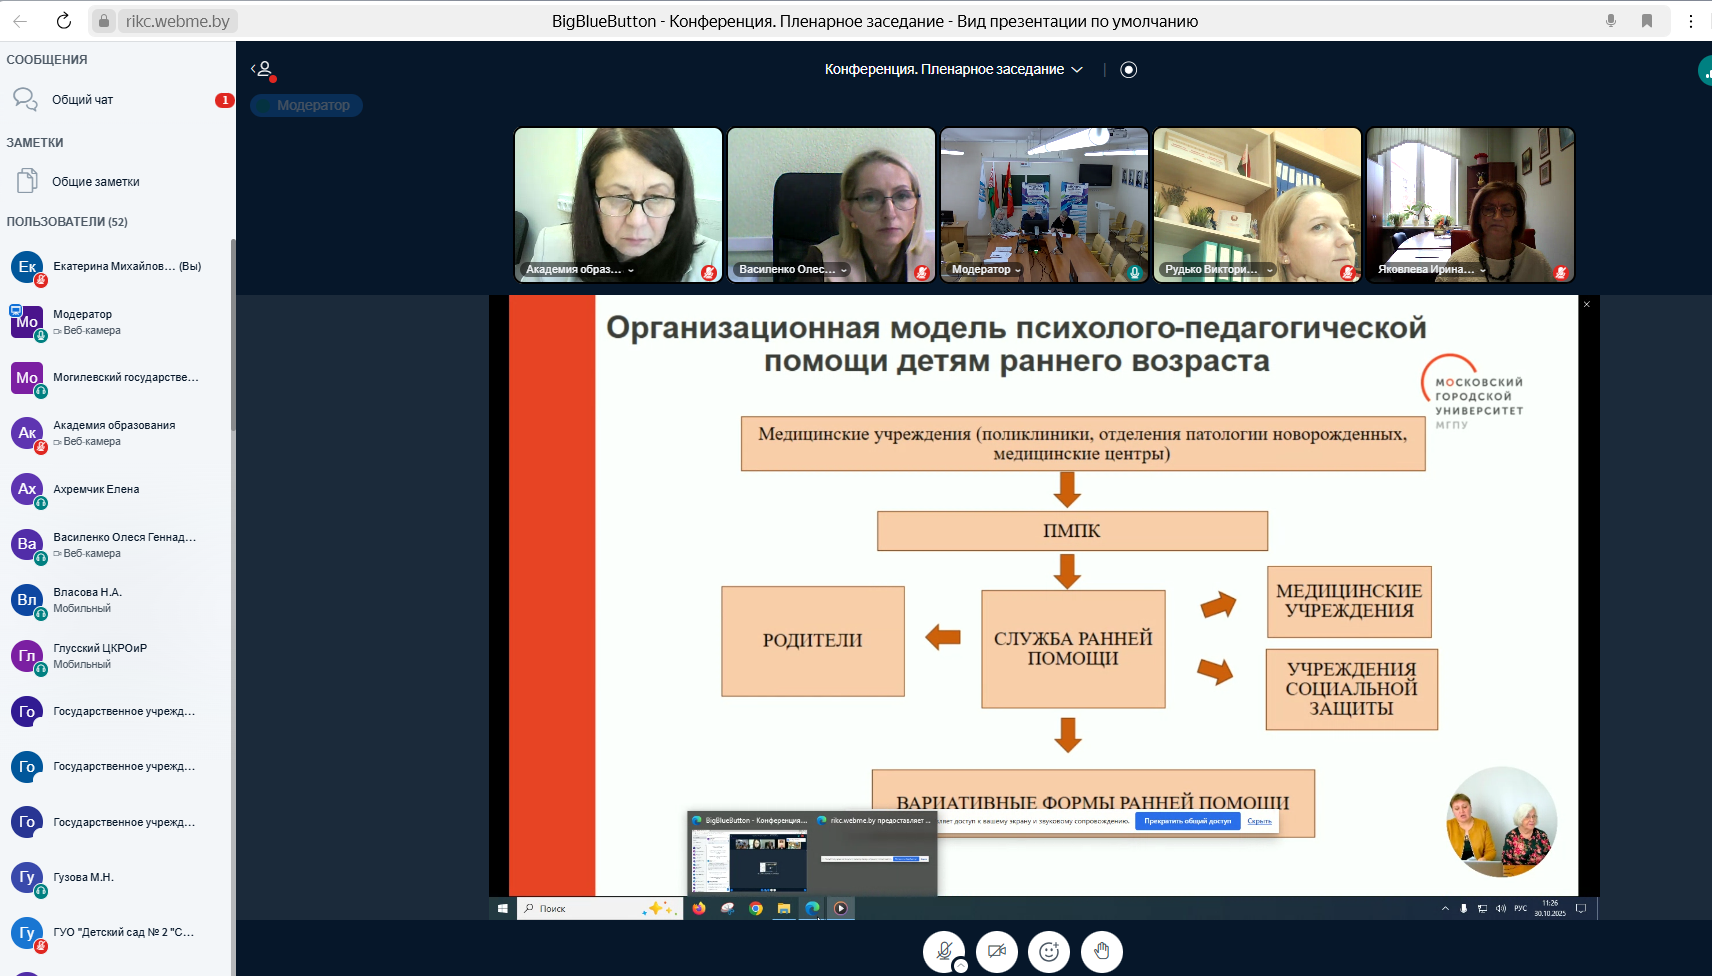This screenshot has height=976, width=1712.
Task: Open Общий чат public chat
Action: (x=82, y=100)
